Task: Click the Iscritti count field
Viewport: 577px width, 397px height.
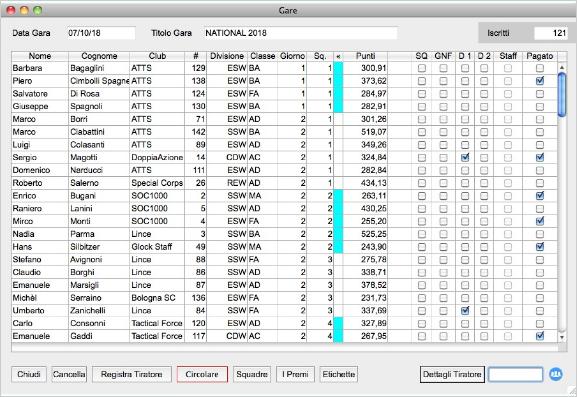Action: coord(551,33)
